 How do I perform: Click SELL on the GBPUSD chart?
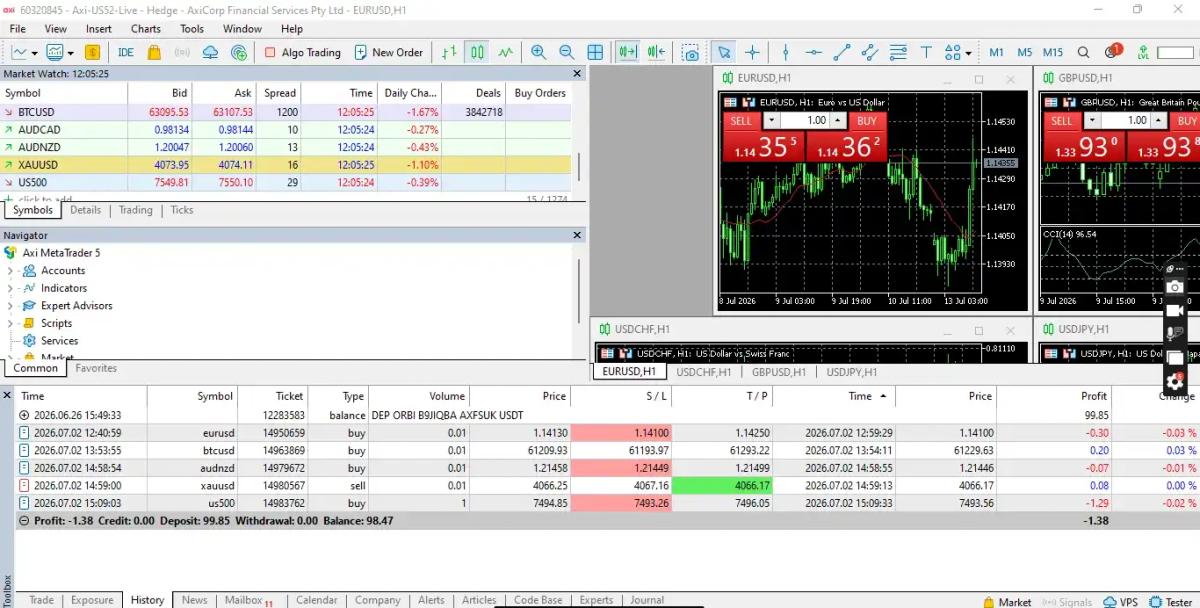pos(1062,121)
